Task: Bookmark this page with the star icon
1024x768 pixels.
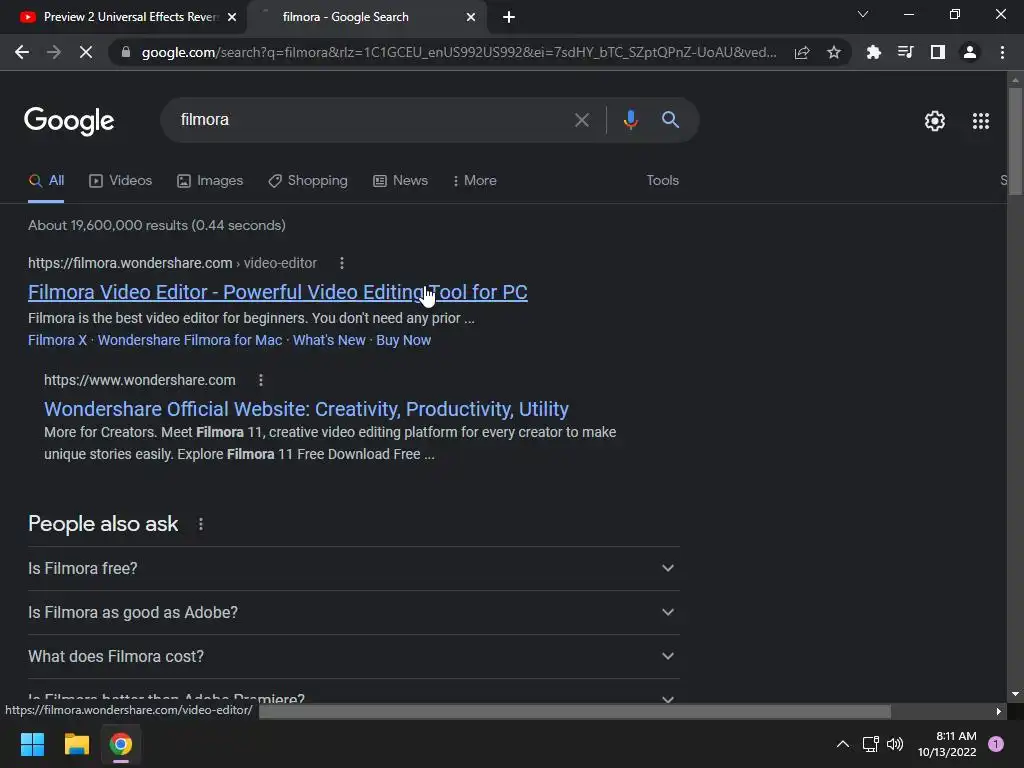Action: tap(834, 52)
